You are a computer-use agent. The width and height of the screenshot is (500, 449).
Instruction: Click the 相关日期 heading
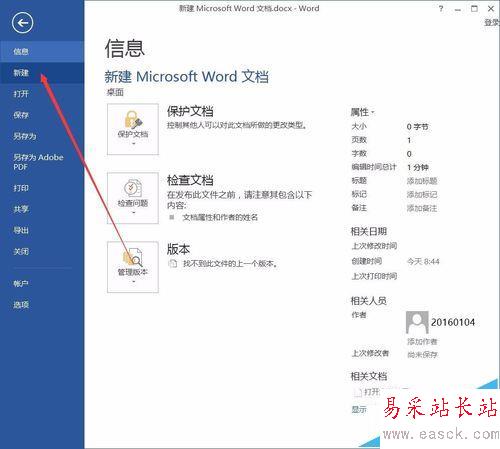pyautogui.click(x=369, y=231)
